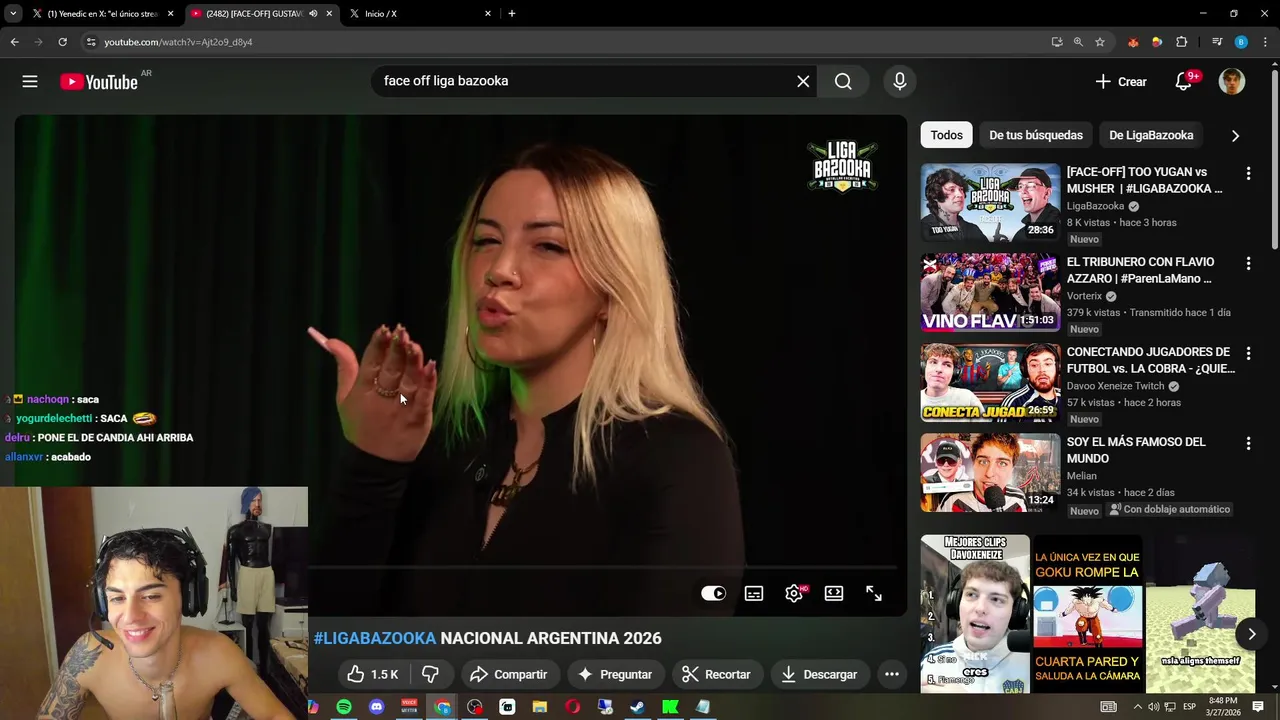
Task: Open the Goku rompe la cuarta pared Short
Action: 1087,614
